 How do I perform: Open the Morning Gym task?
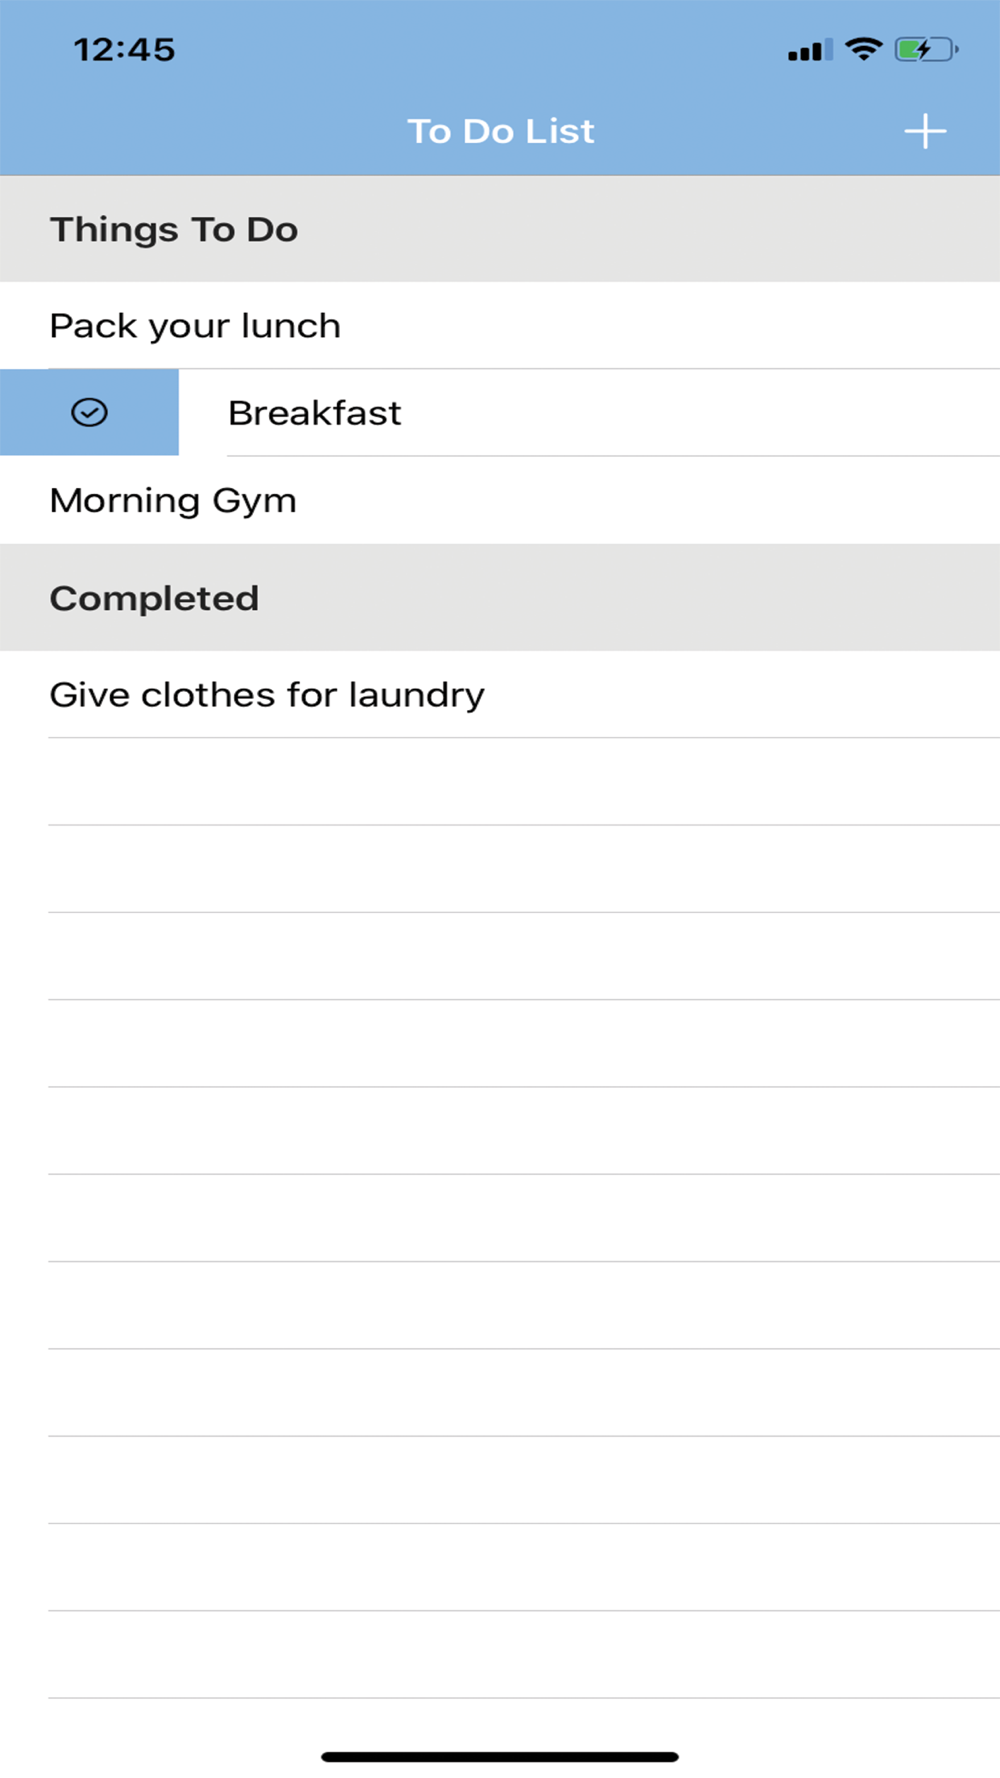pyautogui.click(x=500, y=500)
